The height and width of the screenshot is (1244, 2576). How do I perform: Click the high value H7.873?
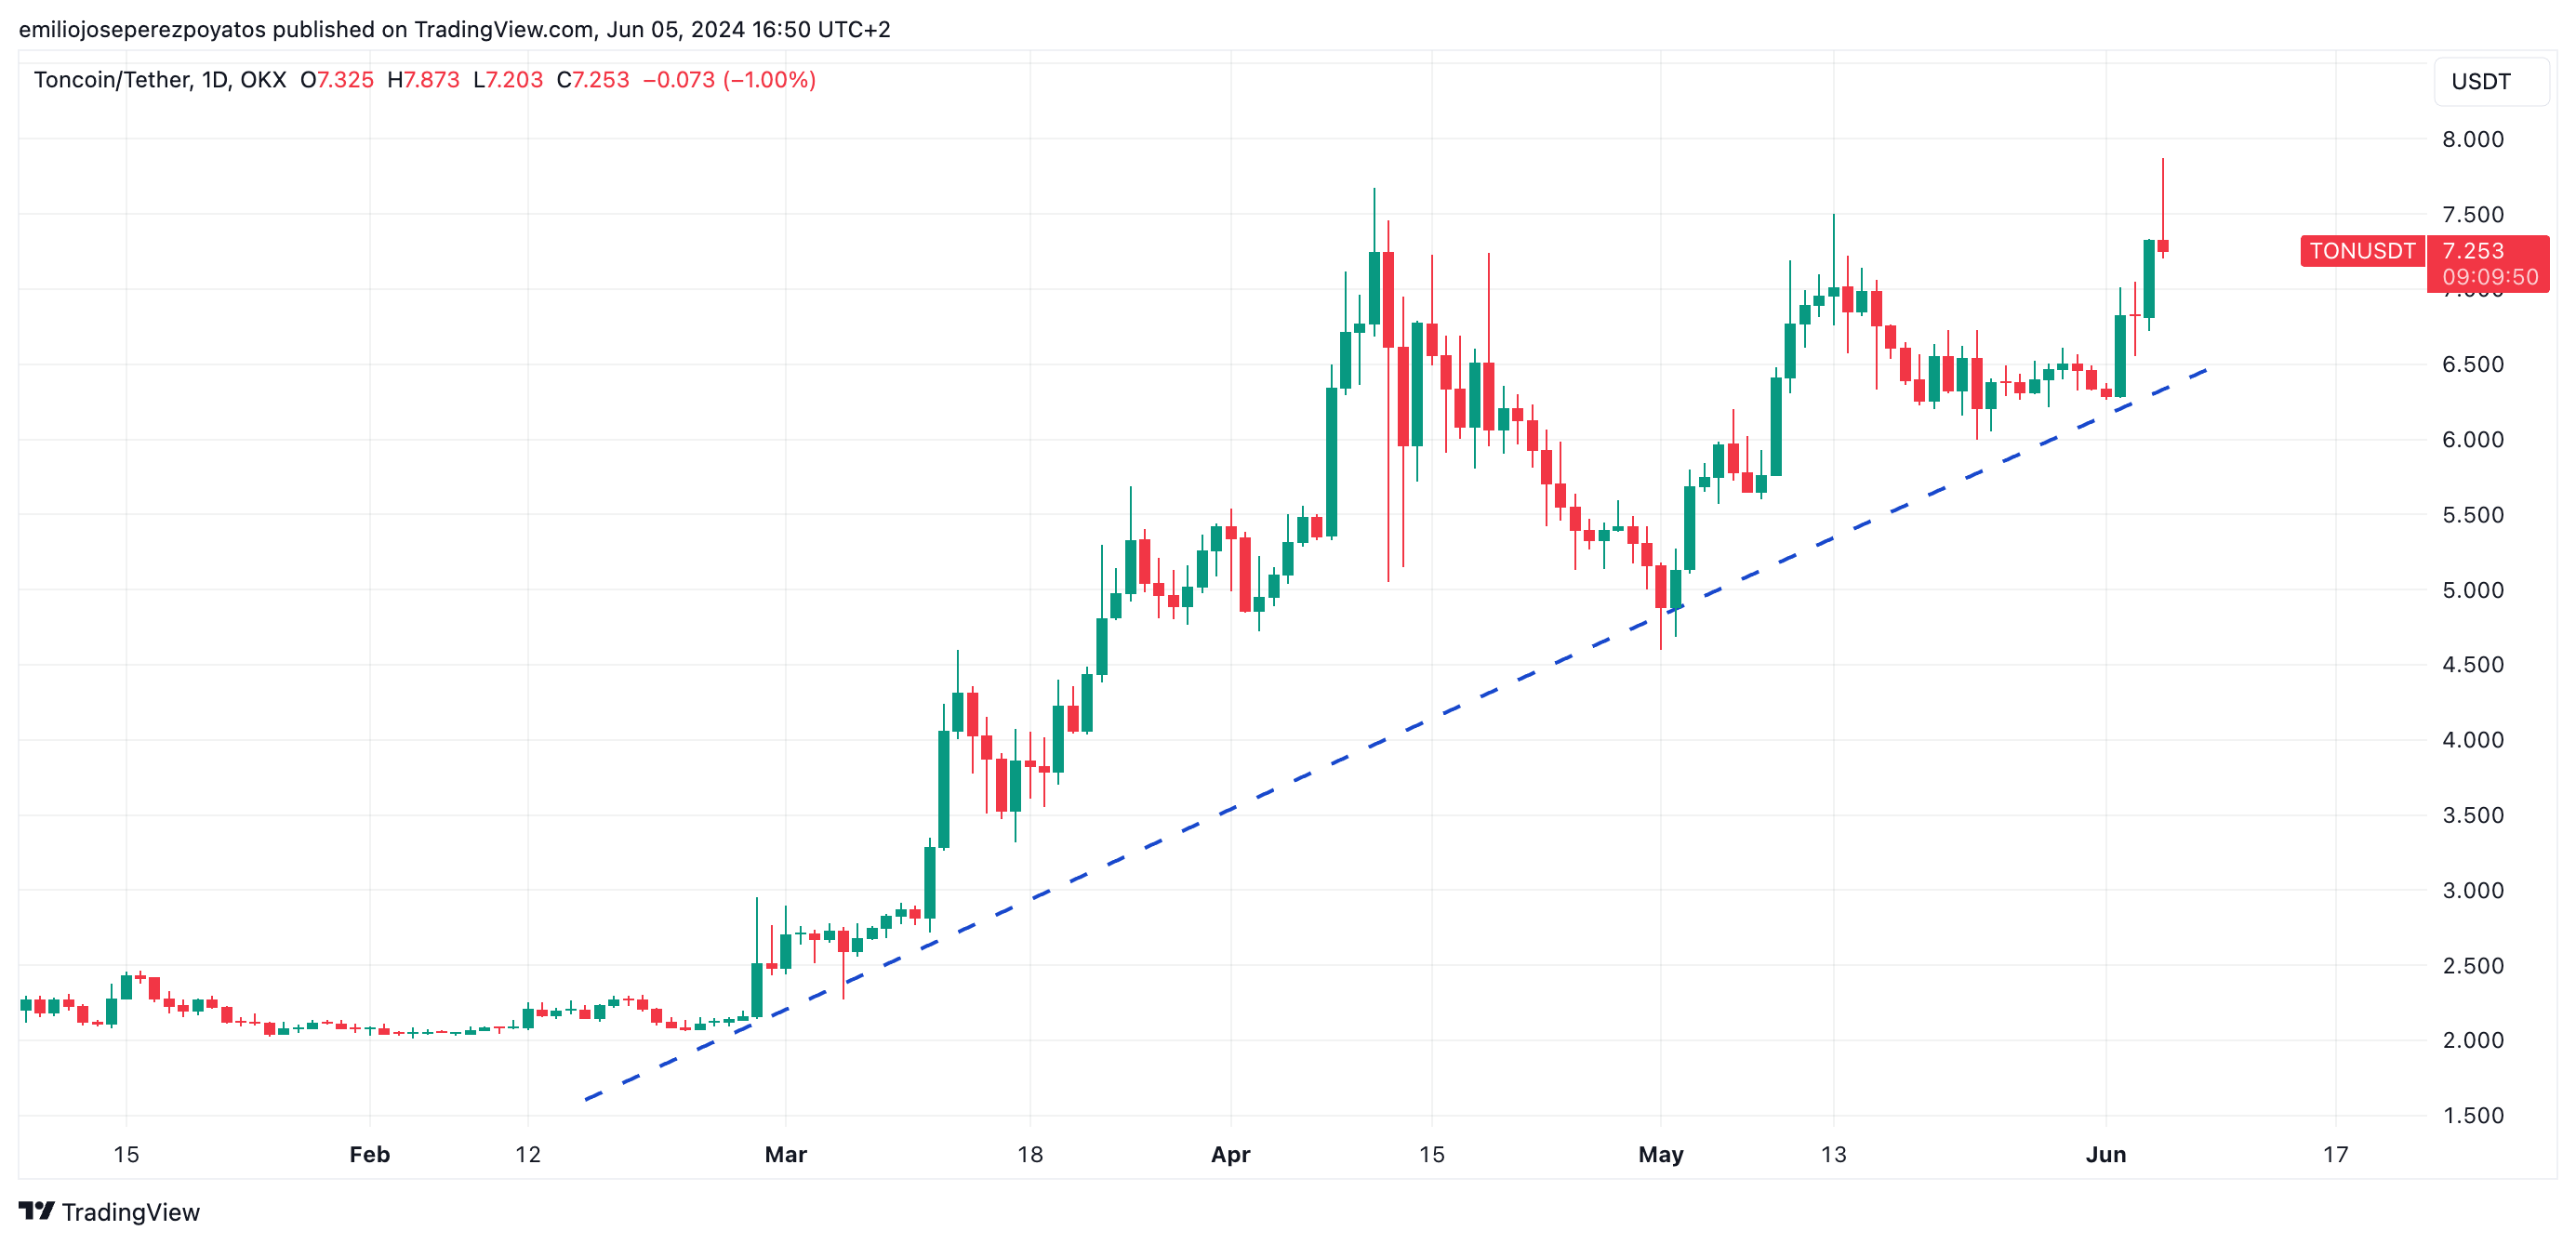[x=423, y=80]
